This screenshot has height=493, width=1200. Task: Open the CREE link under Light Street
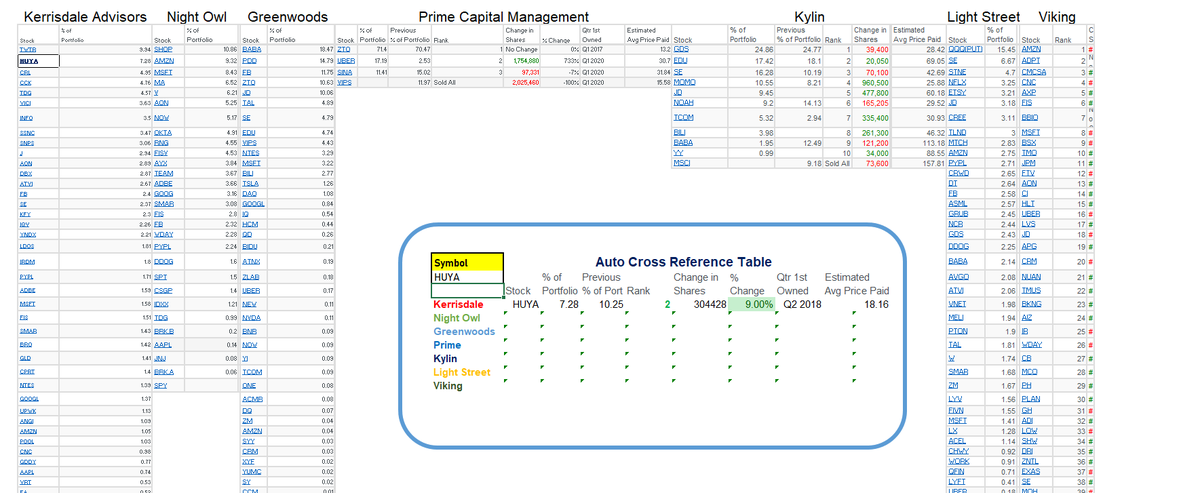point(957,118)
